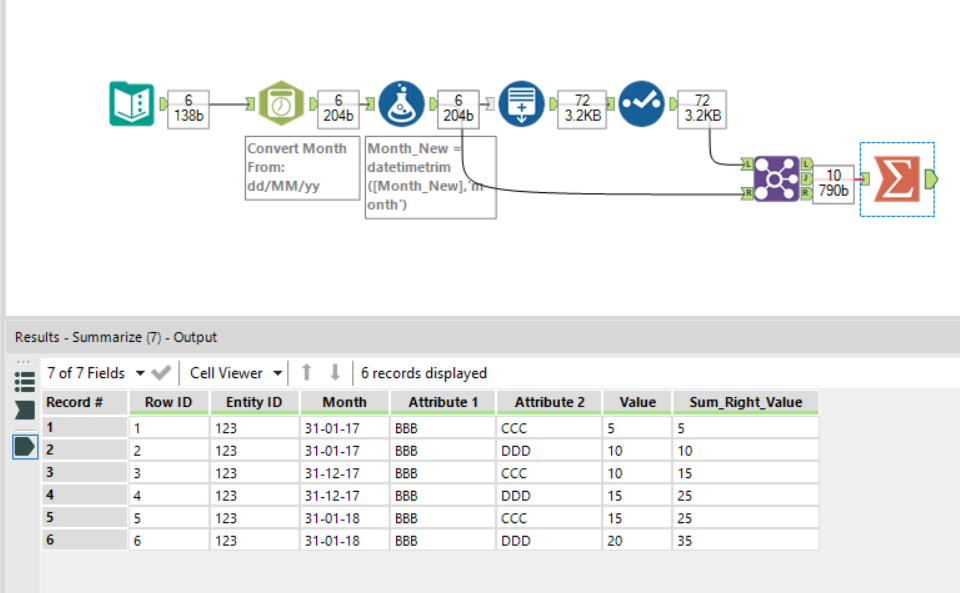Select the Unique tool with checkmark icon
Image resolution: width=960 pixels, height=593 pixels.
point(641,103)
